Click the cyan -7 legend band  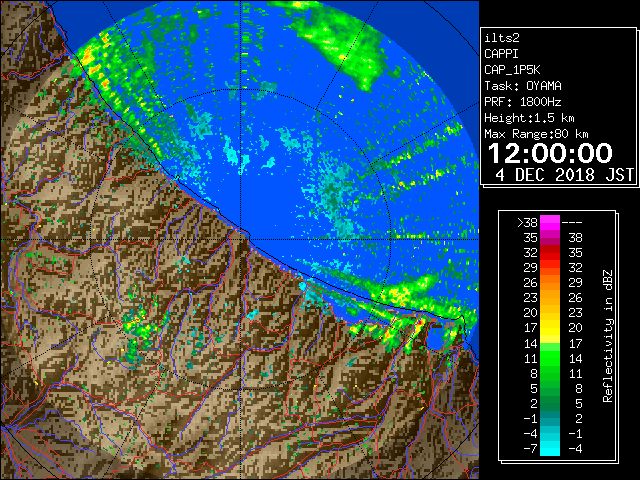pos(550,448)
